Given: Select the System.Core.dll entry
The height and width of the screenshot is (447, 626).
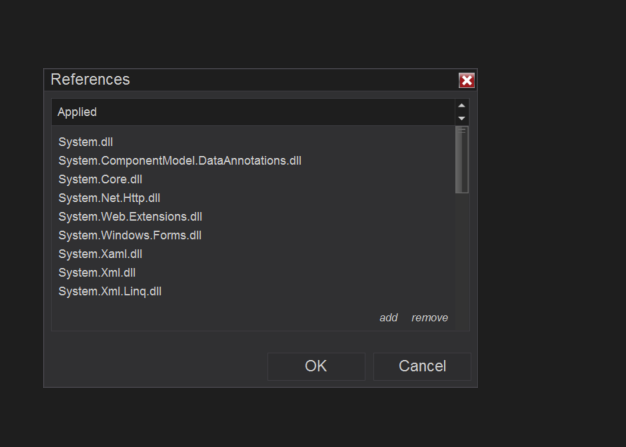Looking at the screenshot, I should pos(100,179).
